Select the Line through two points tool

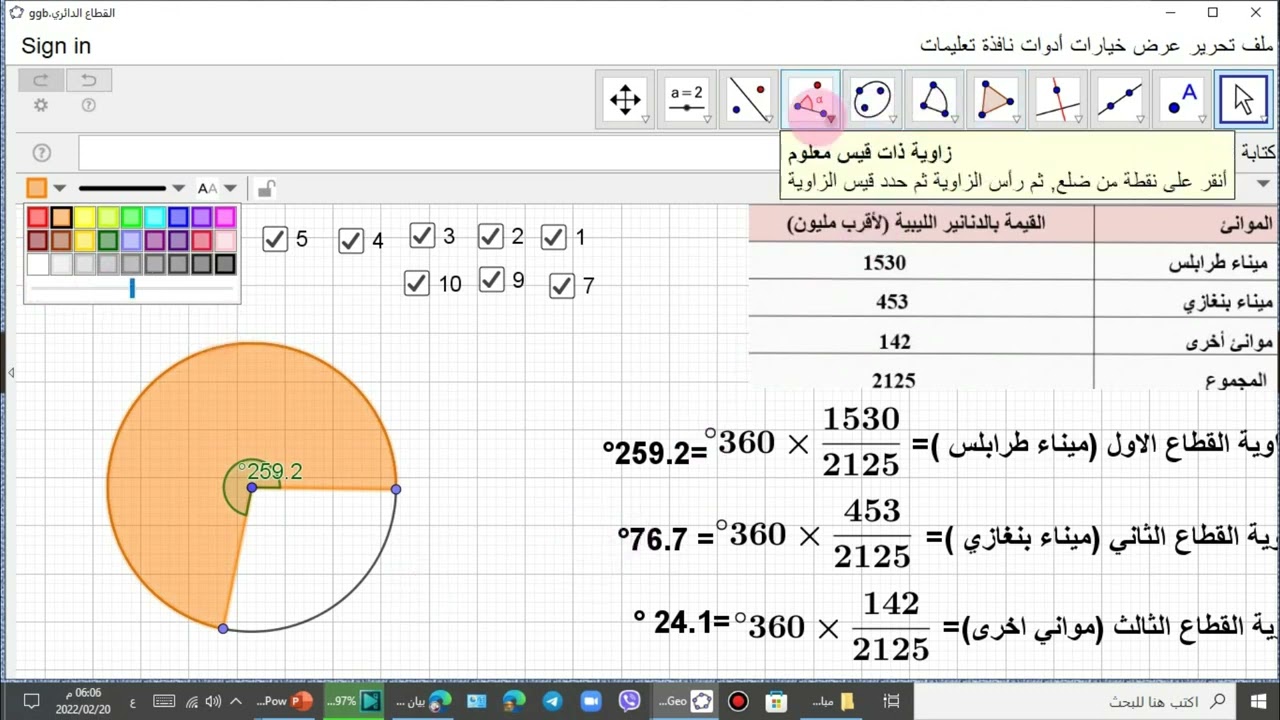coord(1119,99)
